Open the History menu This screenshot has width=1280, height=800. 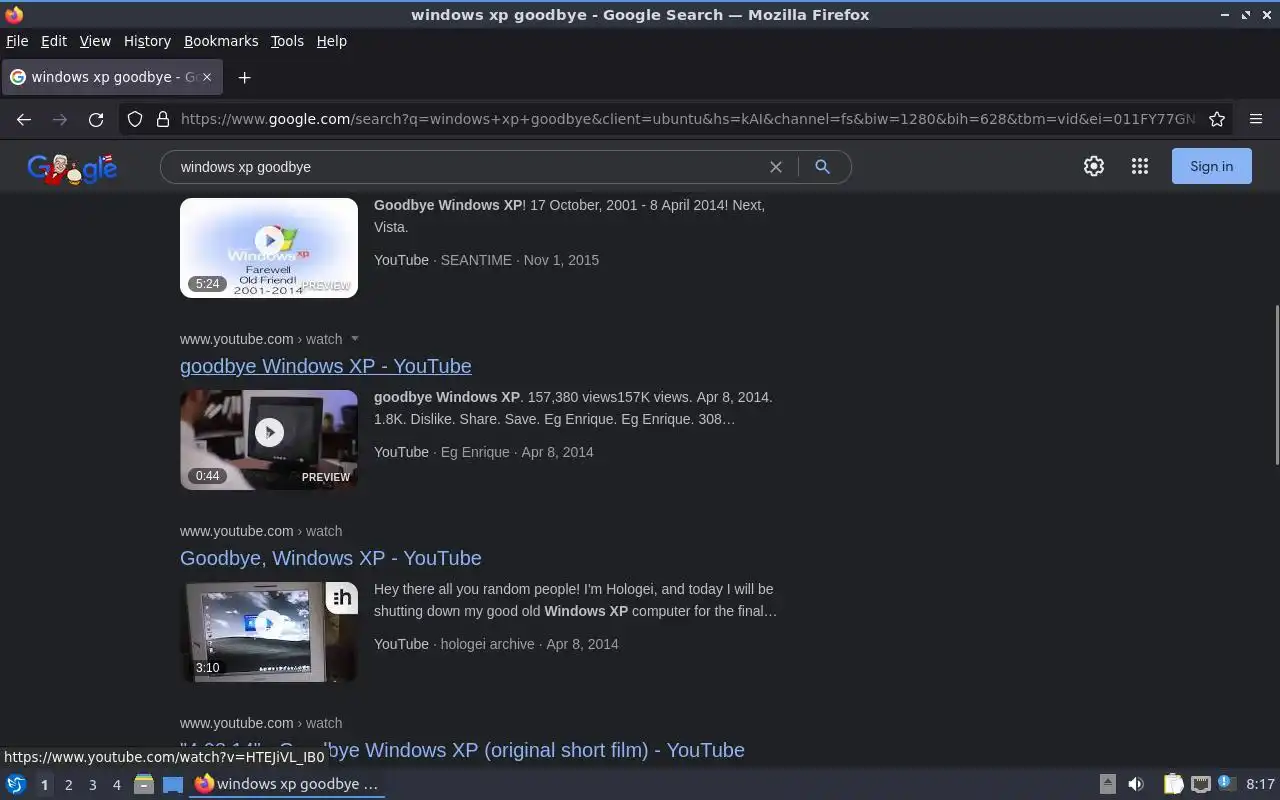pyautogui.click(x=147, y=41)
